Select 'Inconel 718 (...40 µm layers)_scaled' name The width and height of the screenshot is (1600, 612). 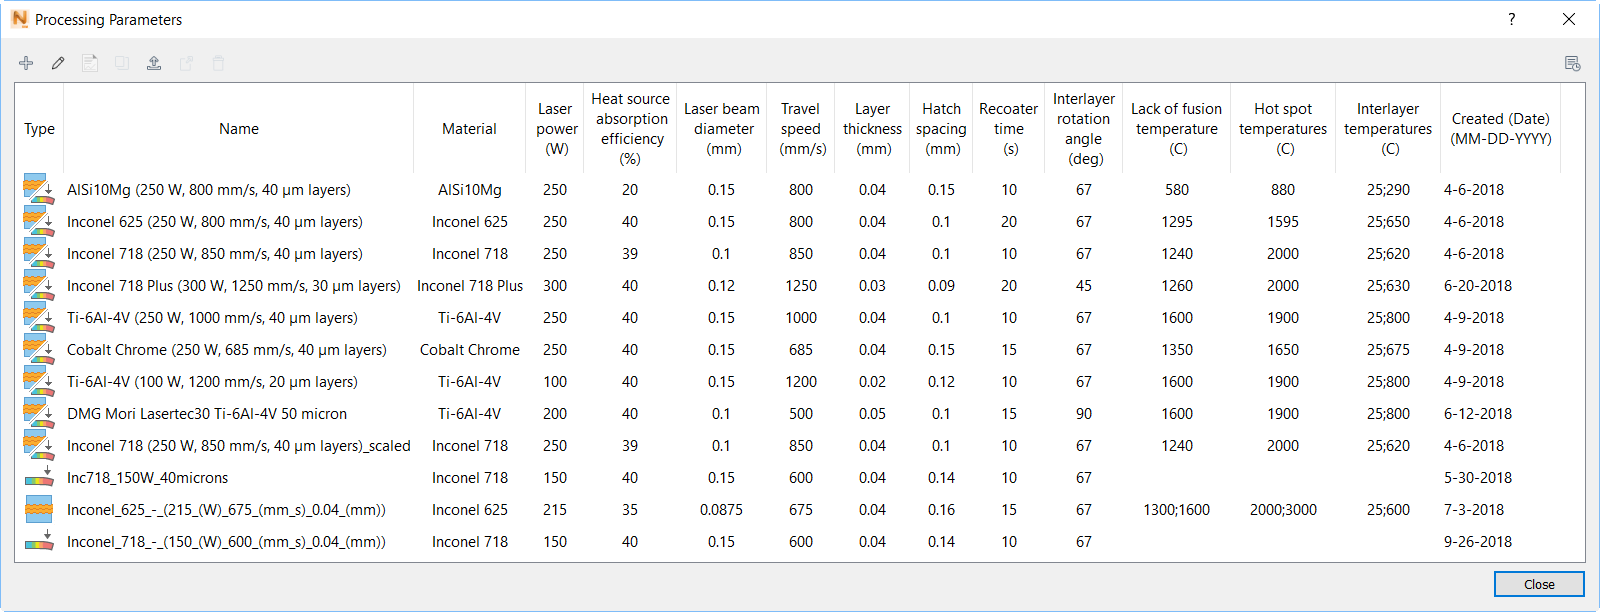point(239,445)
